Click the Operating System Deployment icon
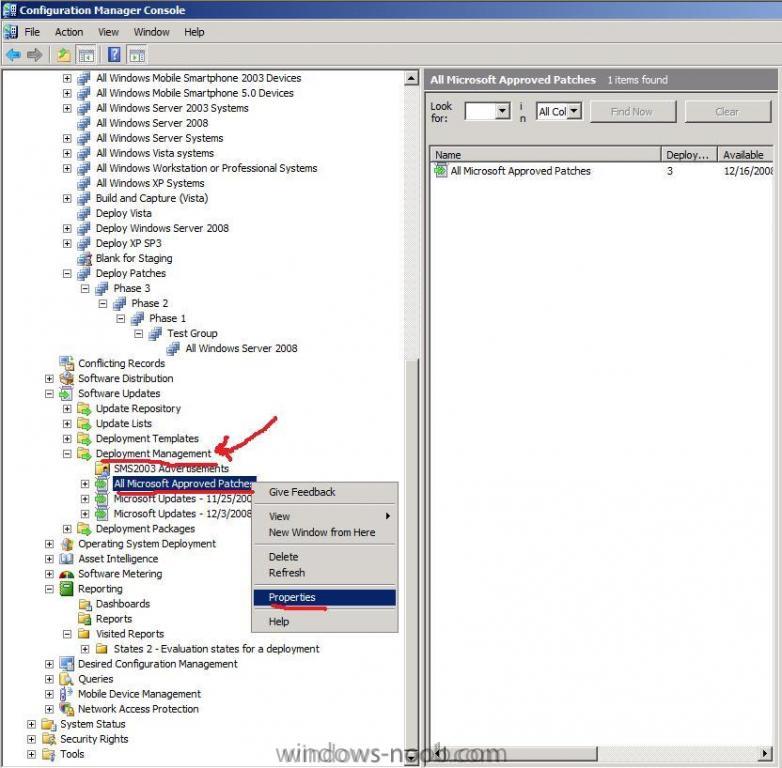Screen dimensions: 782x768 coord(66,544)
